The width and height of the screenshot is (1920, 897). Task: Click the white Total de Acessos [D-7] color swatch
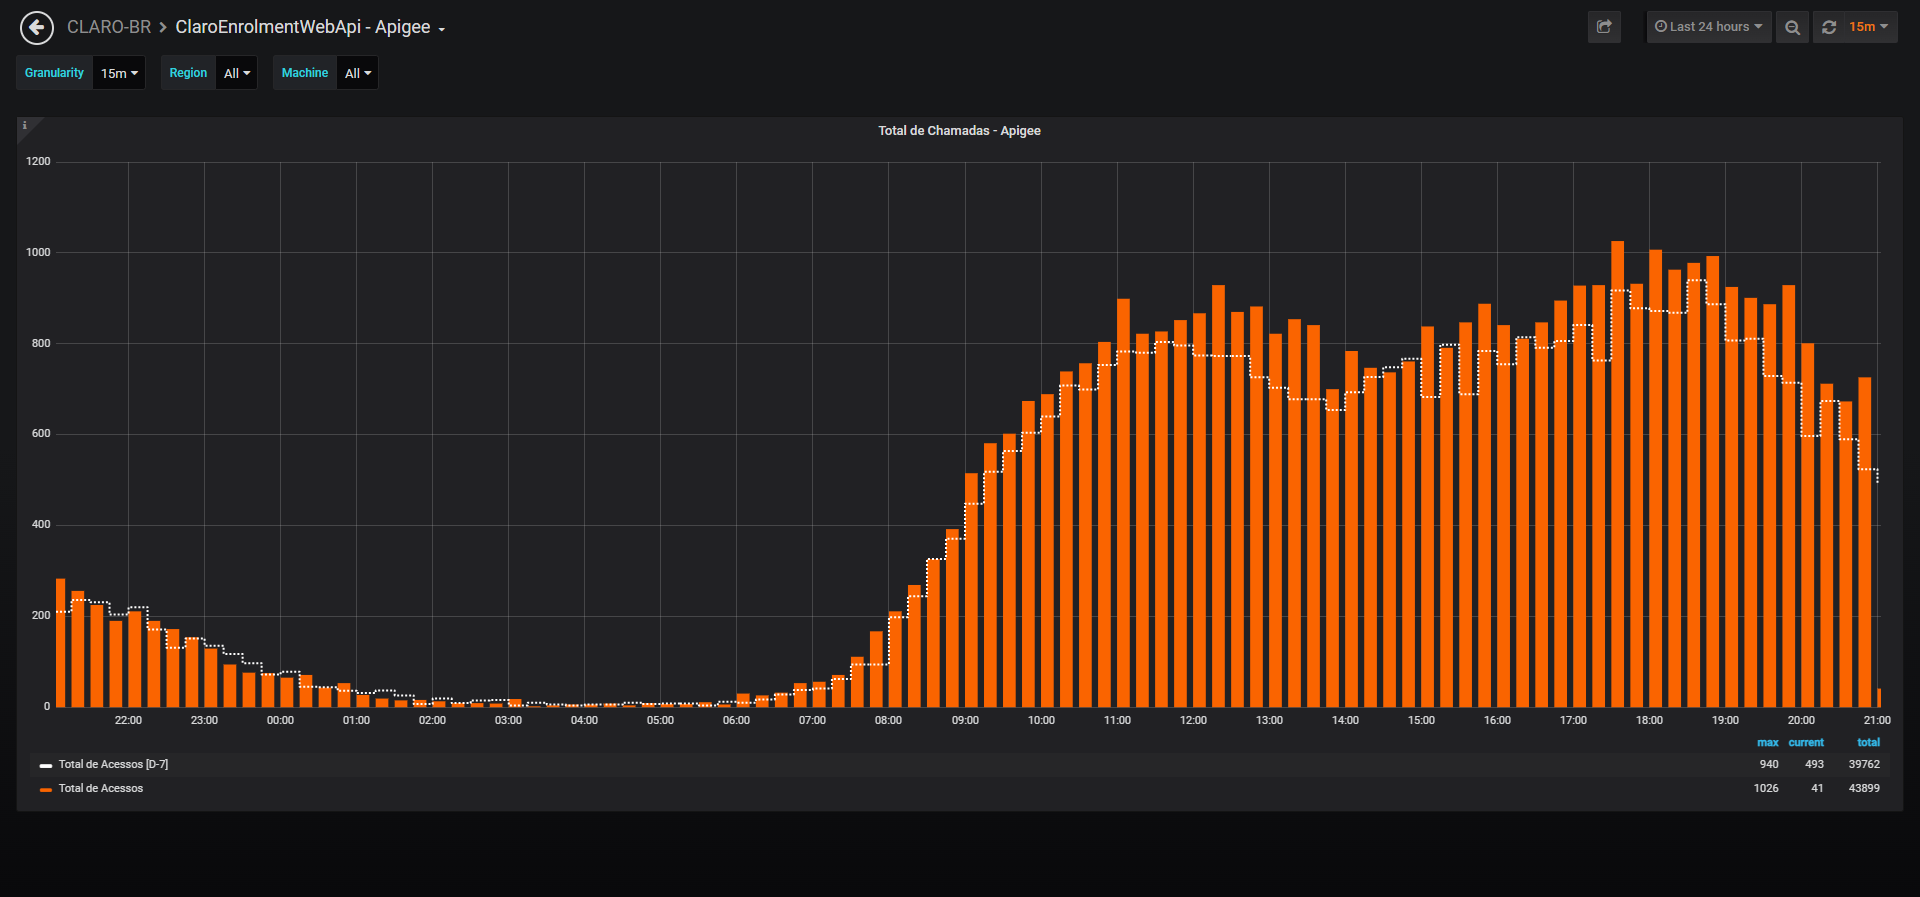coord(46,766)
